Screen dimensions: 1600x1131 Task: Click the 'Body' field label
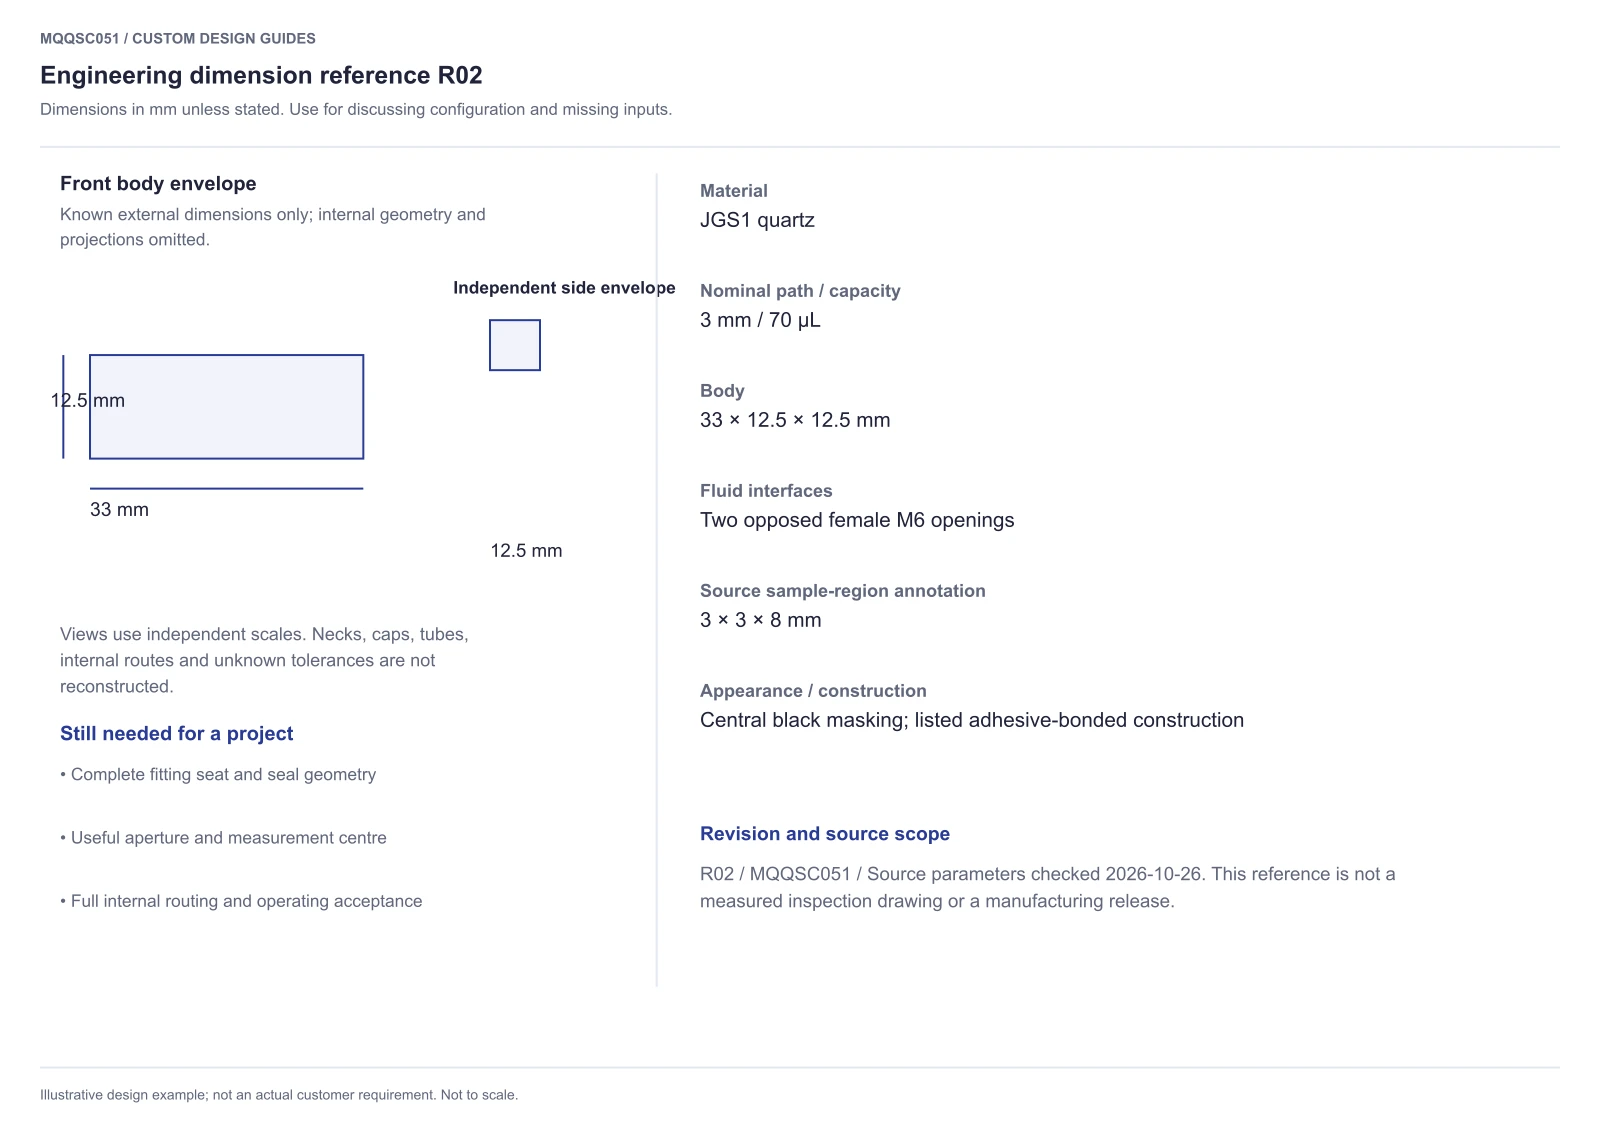pyautogui.click(x=722, y=391)
